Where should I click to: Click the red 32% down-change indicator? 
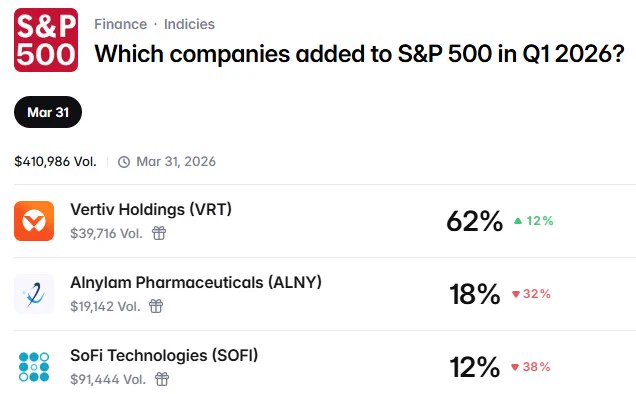531,294
